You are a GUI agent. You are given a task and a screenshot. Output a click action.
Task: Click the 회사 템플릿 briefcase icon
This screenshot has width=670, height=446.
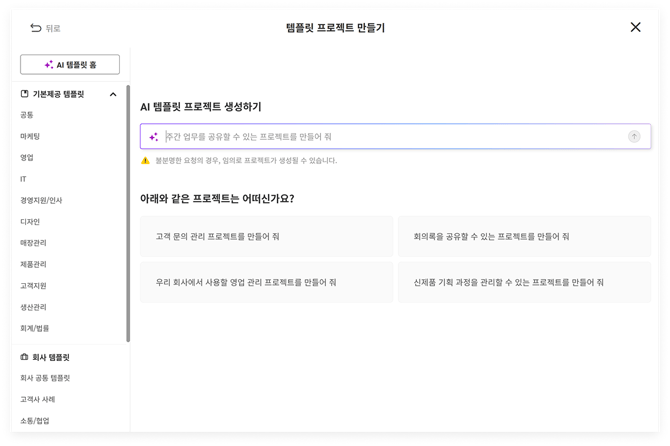click(25, 357)
